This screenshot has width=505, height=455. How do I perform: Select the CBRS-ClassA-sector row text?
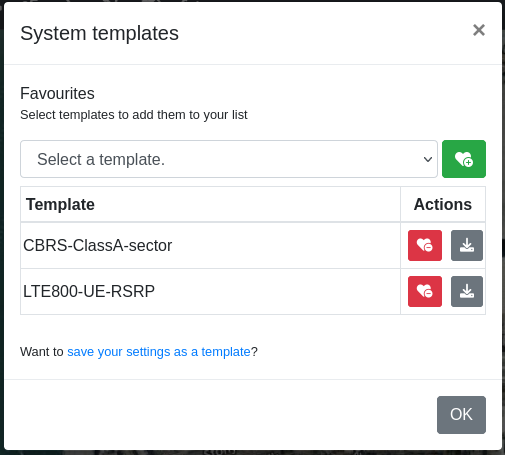[x=97, y=246]
